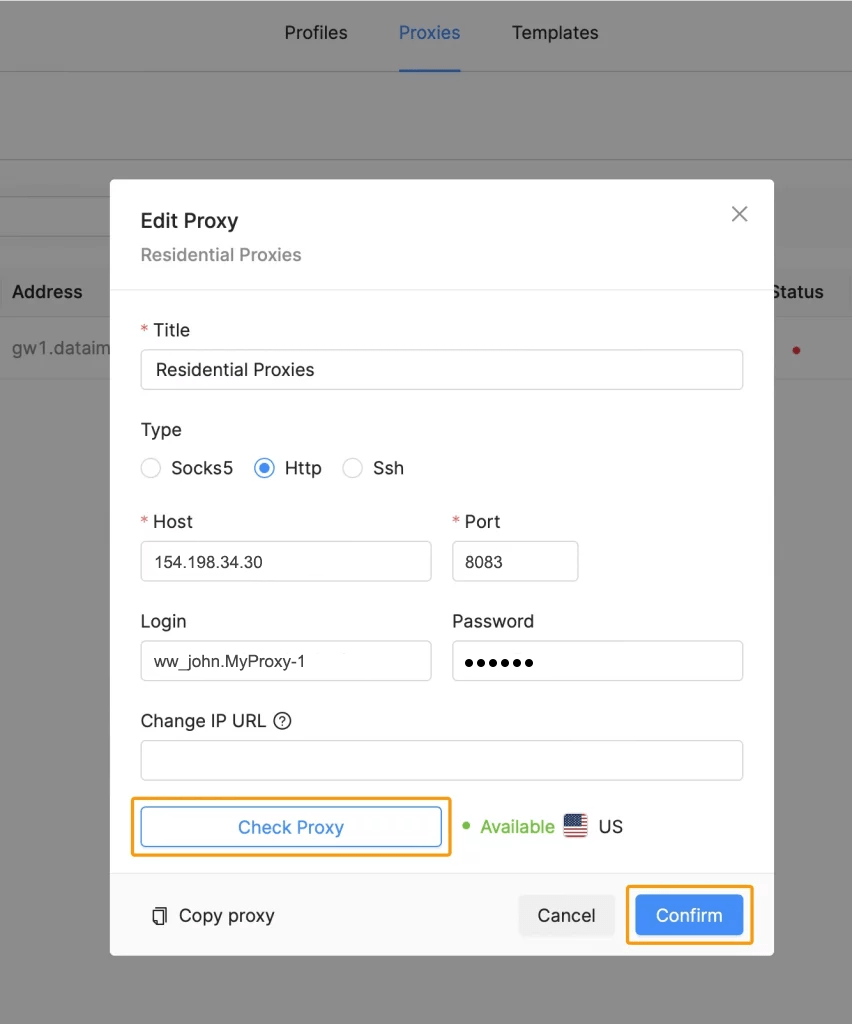The height and width of the screenshot is (1024, 852).
Task: Click the empty Change IP URL field
Action: click(441, 760)
